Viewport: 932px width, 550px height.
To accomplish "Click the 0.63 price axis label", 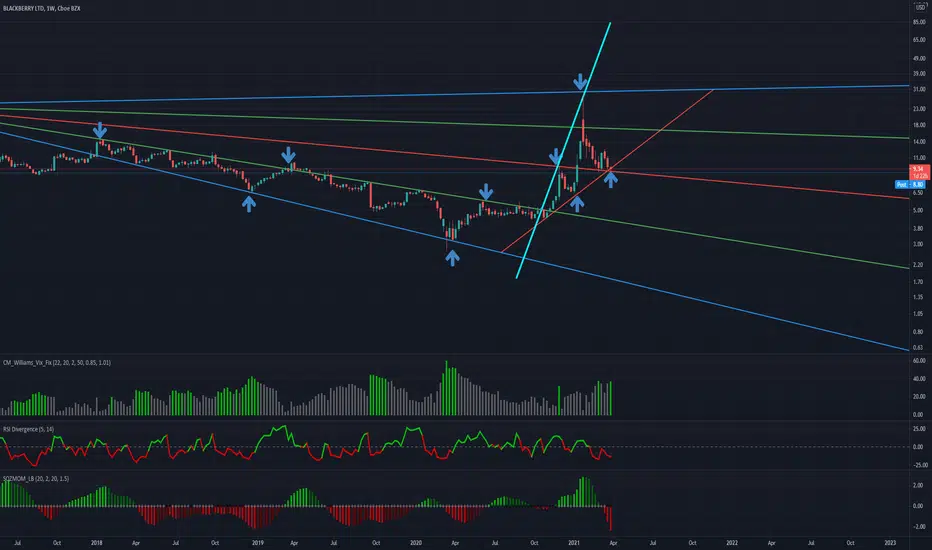I will [918, 347].
